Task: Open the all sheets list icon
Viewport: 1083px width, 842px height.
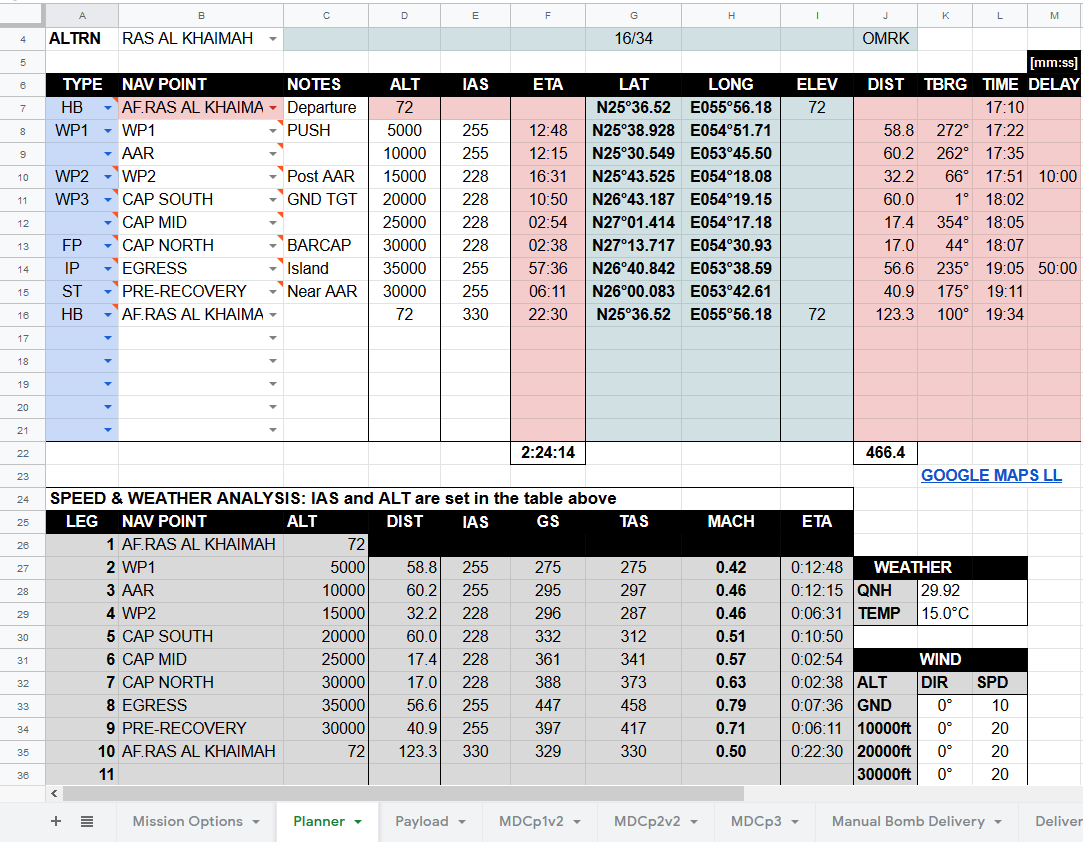Action: click(87, 821)
